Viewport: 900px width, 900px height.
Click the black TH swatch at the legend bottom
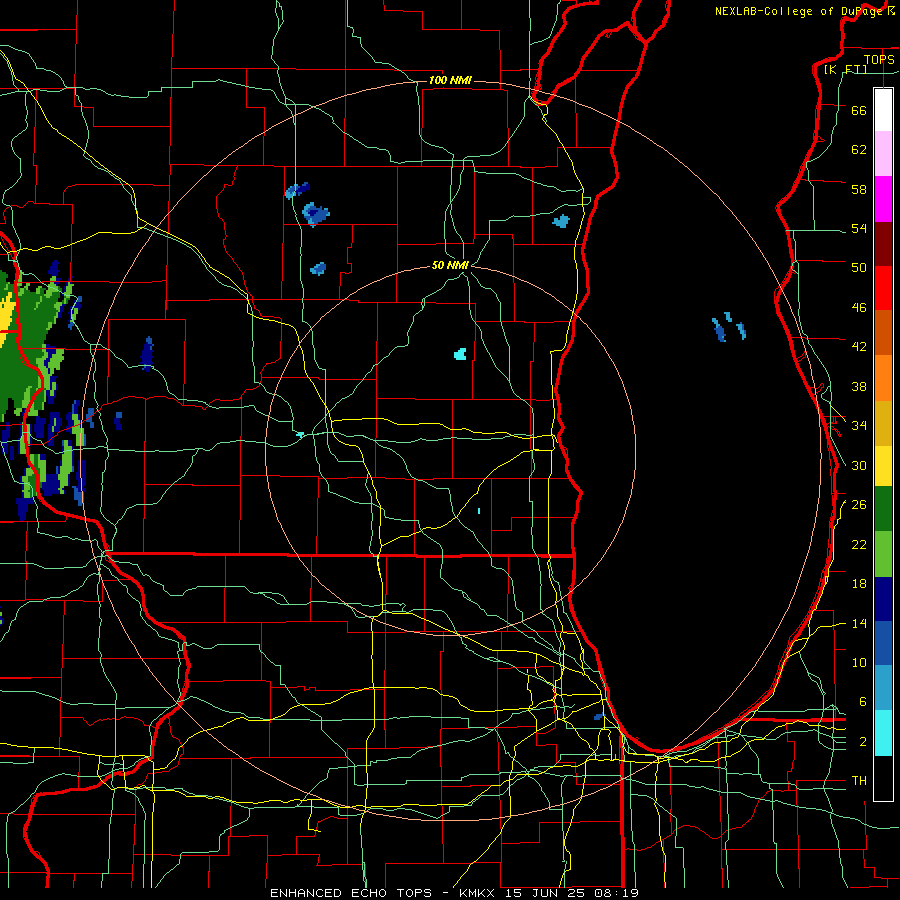pyautogui.click(x=883, y=778)
